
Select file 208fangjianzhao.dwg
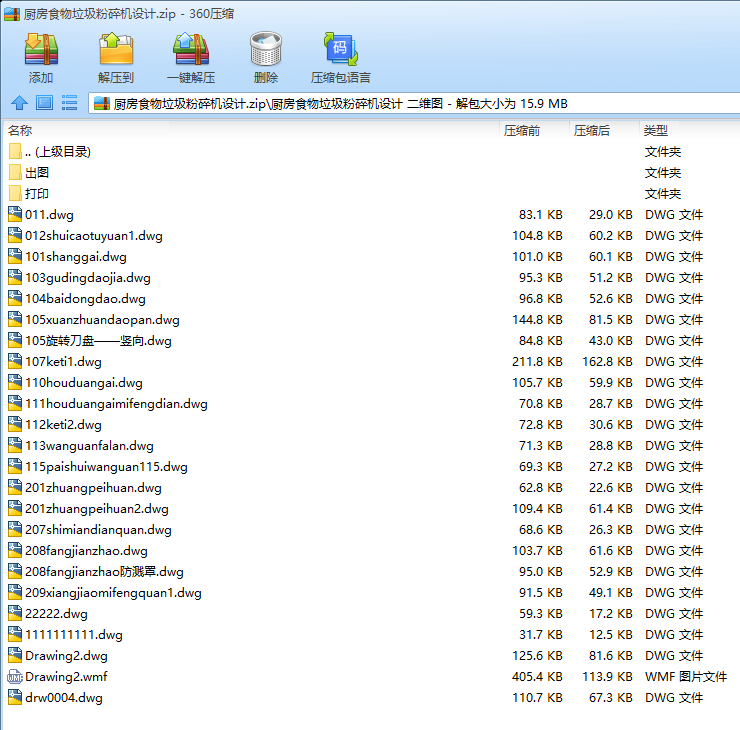(86, 551)
